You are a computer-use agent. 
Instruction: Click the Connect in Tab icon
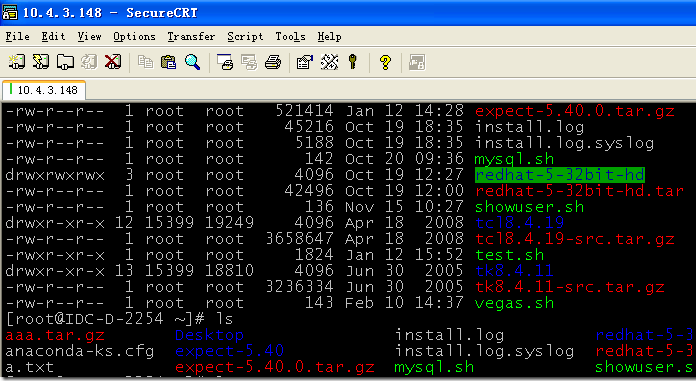point(65,61)
